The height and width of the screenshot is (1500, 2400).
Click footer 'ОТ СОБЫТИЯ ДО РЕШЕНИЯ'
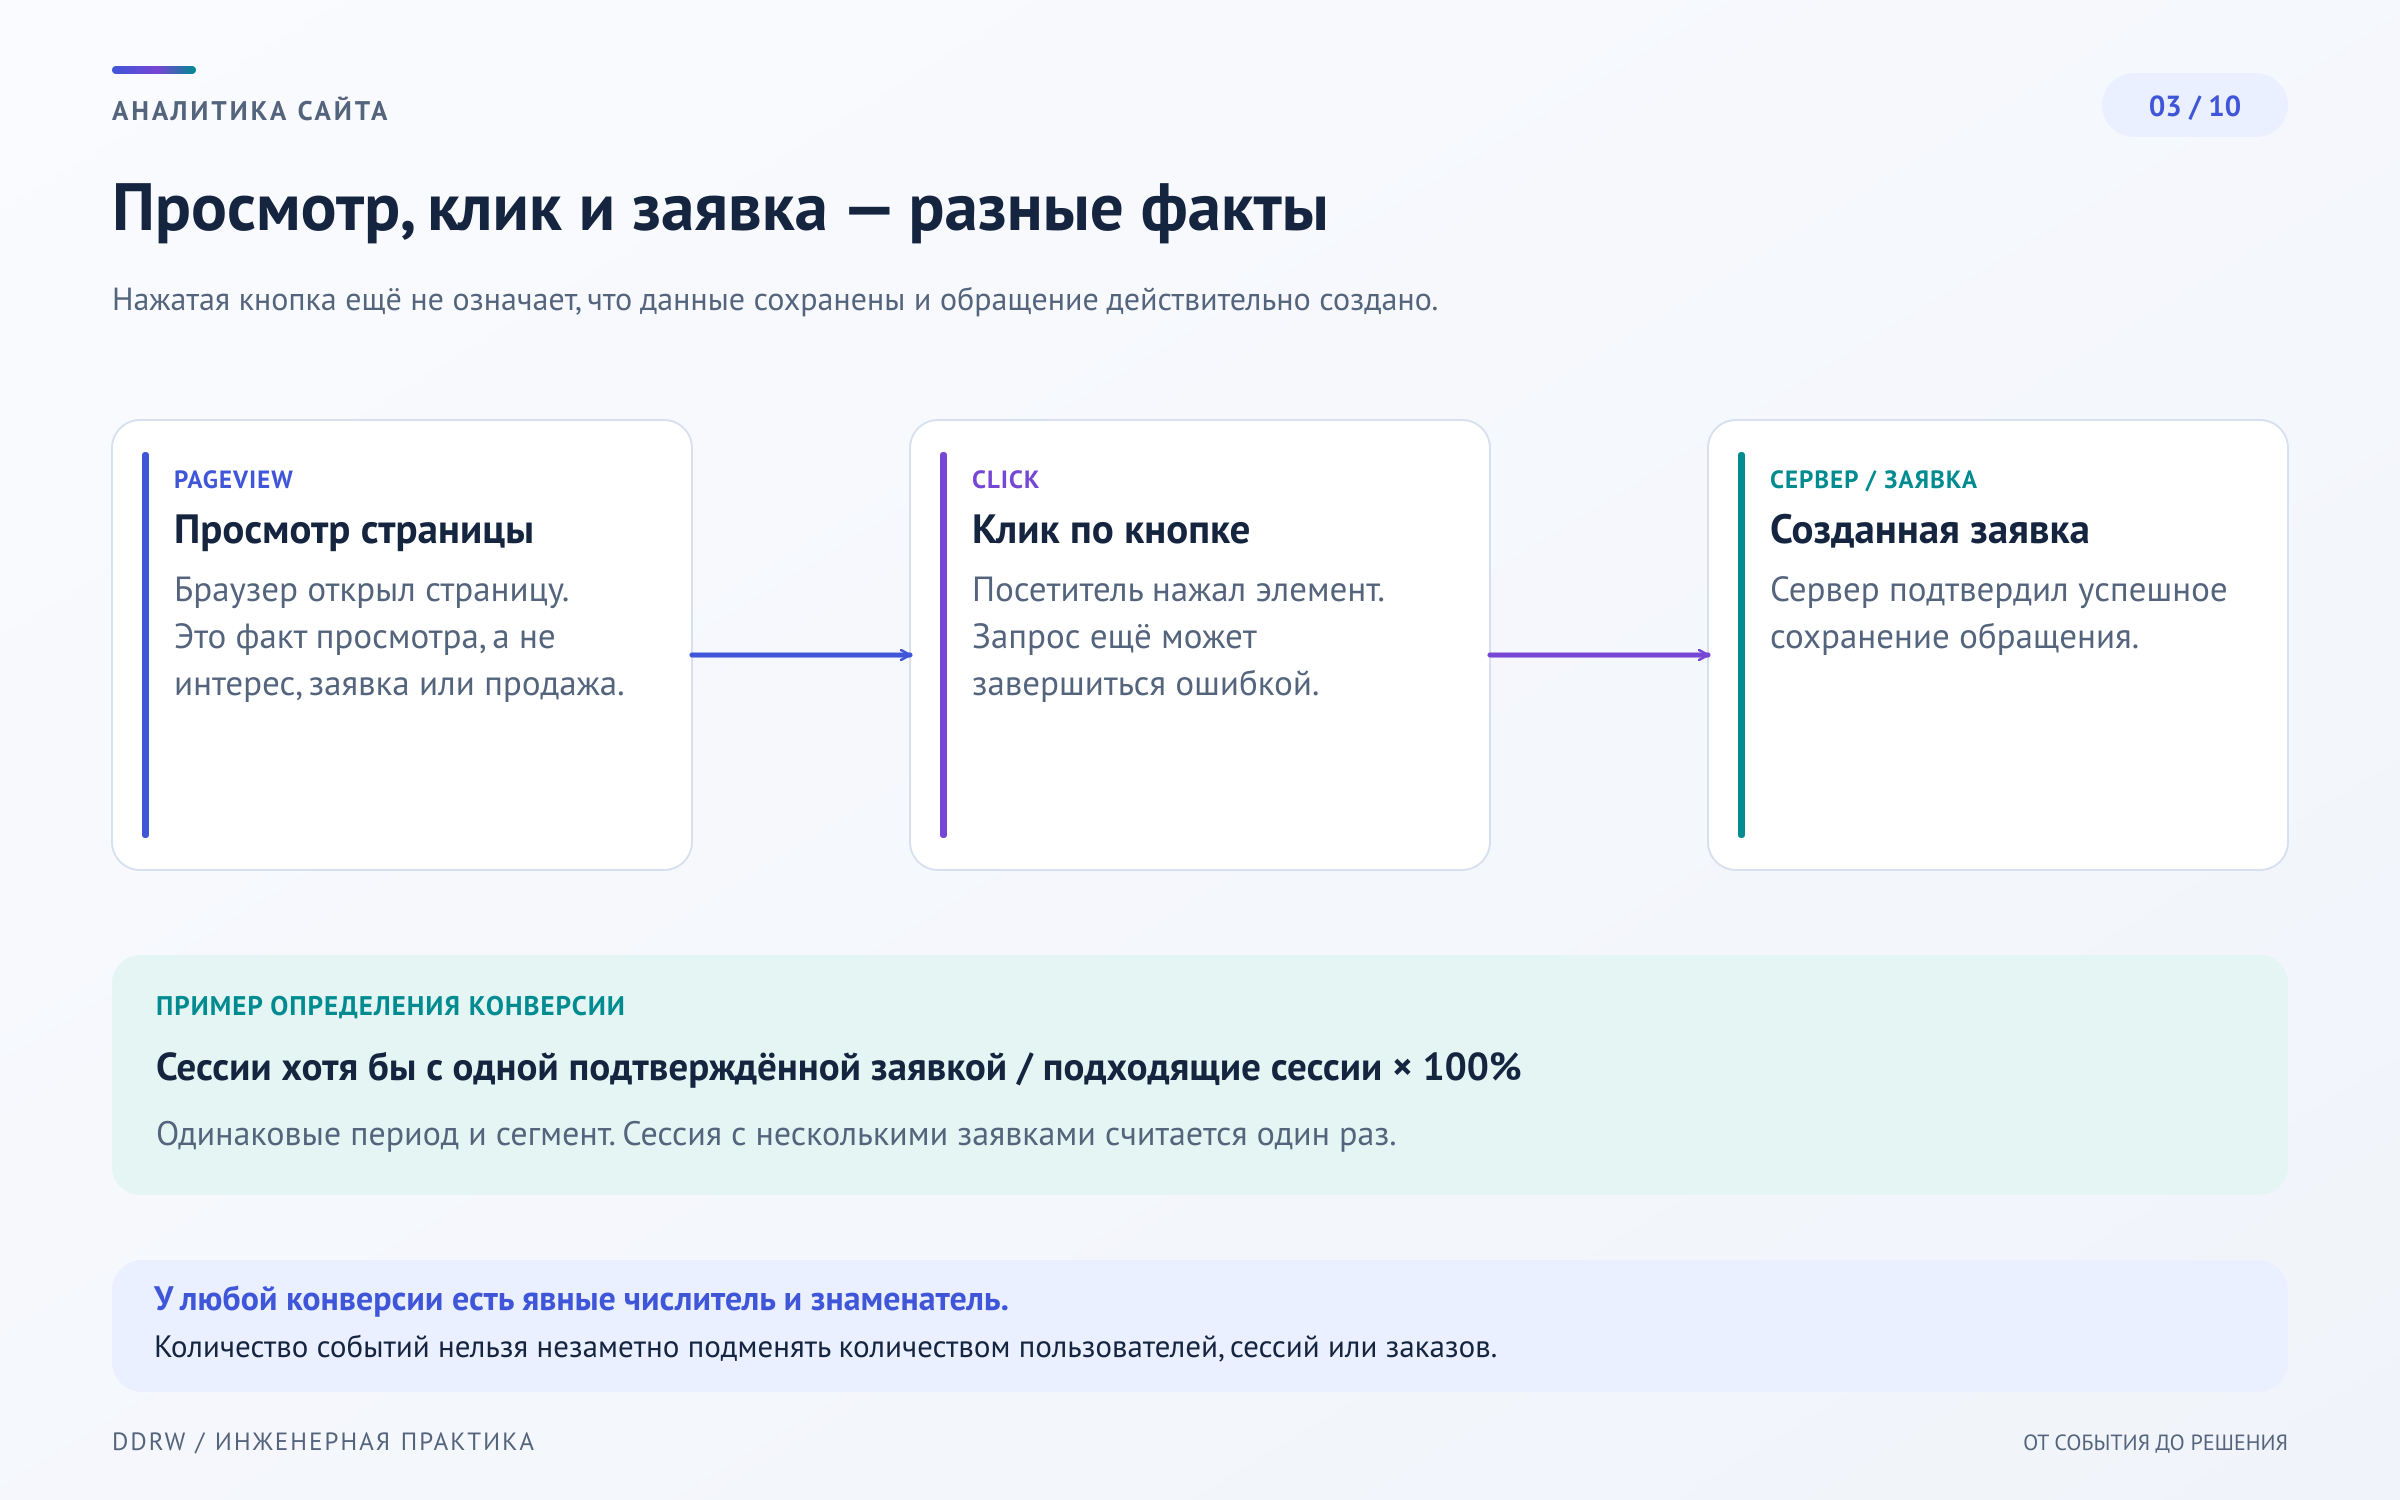(2155, 1442)
